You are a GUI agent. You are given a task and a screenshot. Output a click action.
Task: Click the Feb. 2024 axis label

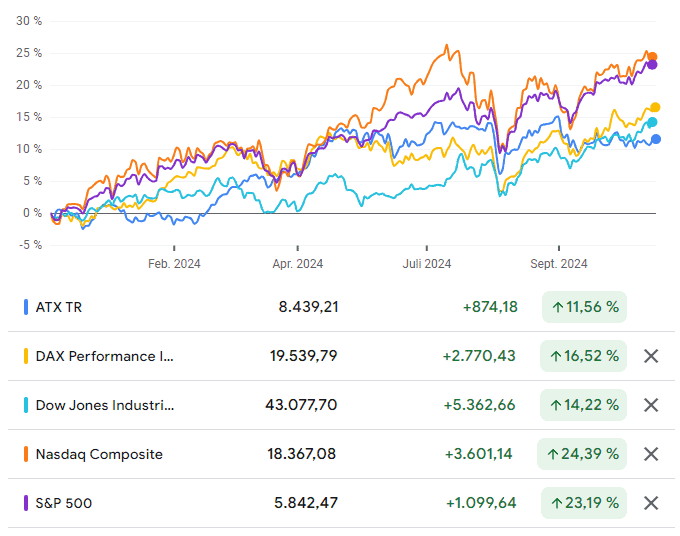(x=174, y=264)
